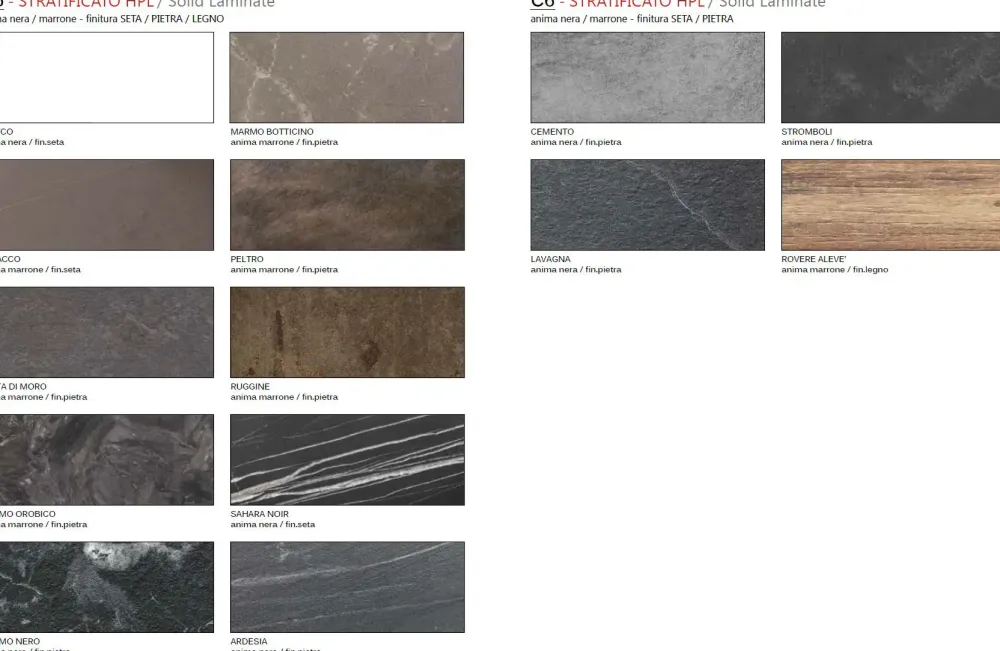Click the Lavagna slate texture swatch
This screenshot has height=651, width=1000.
pyautogui.click(x=647, y=205)
